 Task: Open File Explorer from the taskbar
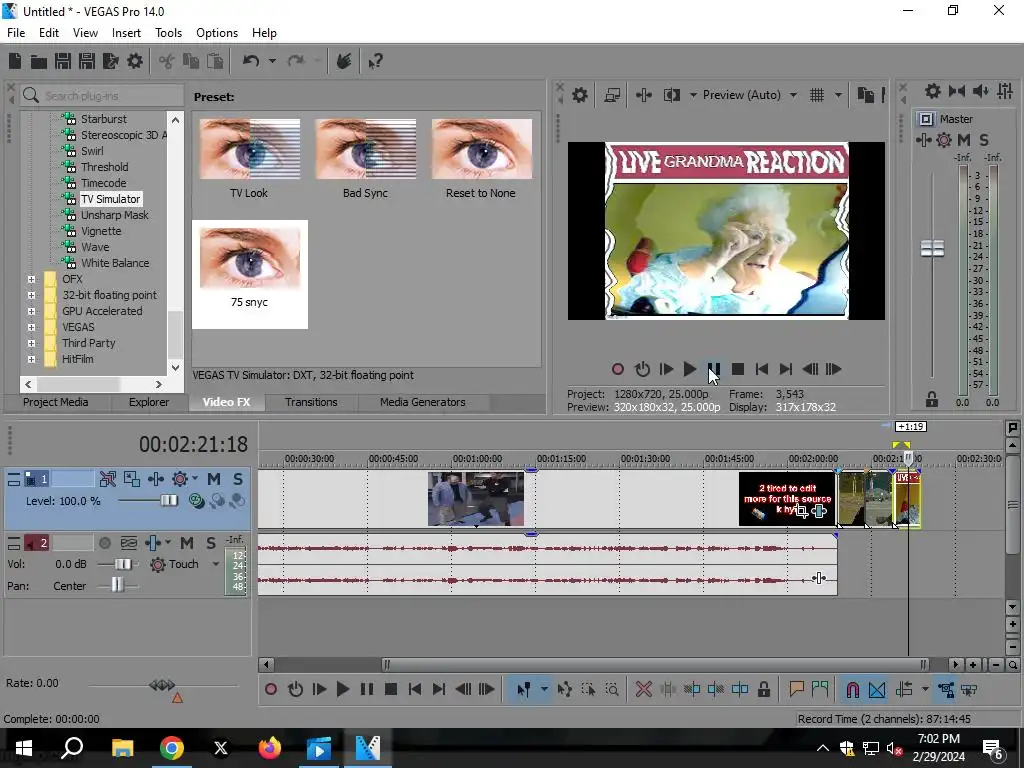[122, 748]
